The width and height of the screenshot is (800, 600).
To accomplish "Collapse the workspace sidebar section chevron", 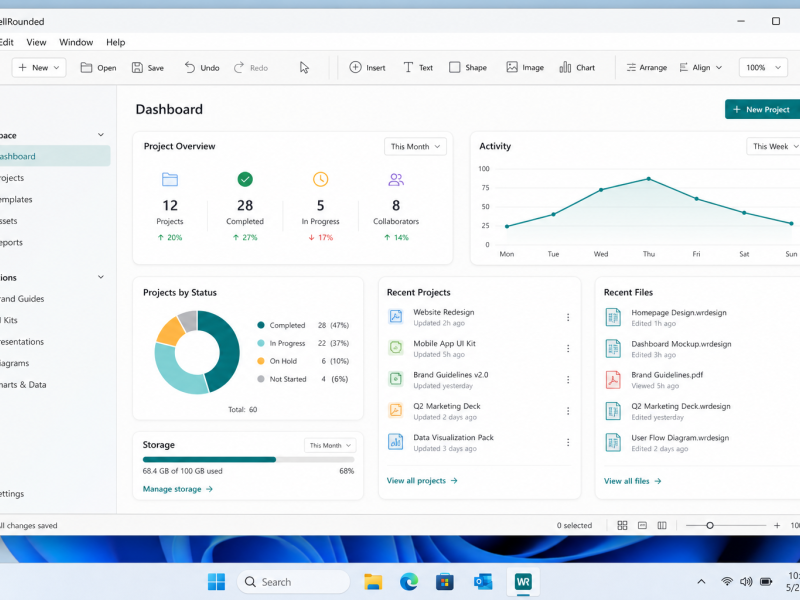I will [x=101, y=135].
